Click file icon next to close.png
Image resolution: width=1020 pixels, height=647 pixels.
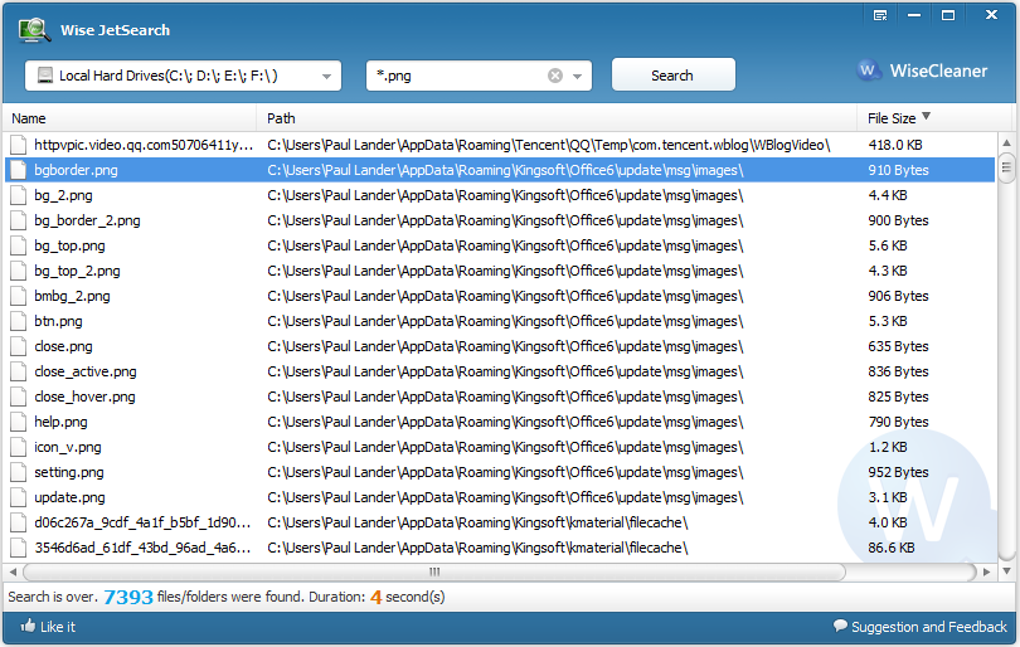[x=19, y=347]
